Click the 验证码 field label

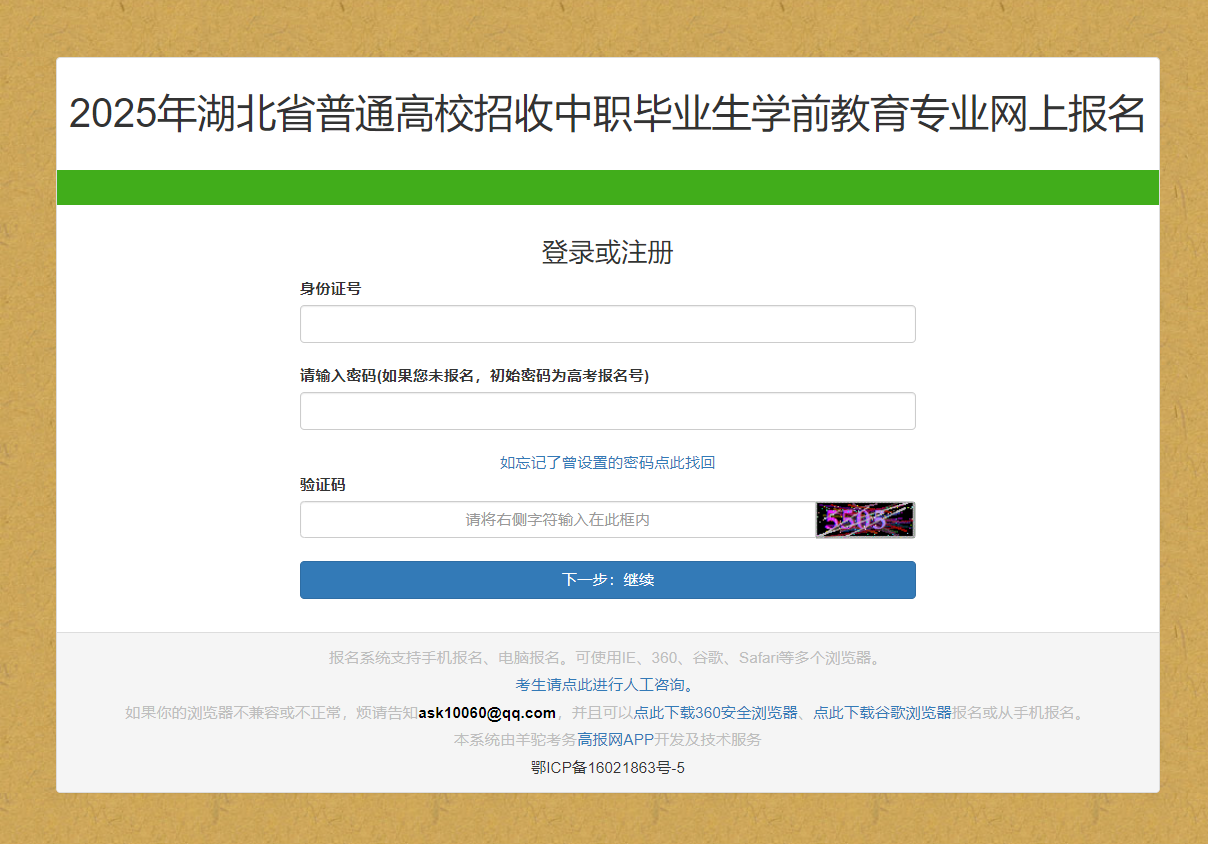(x=322, y=485)
